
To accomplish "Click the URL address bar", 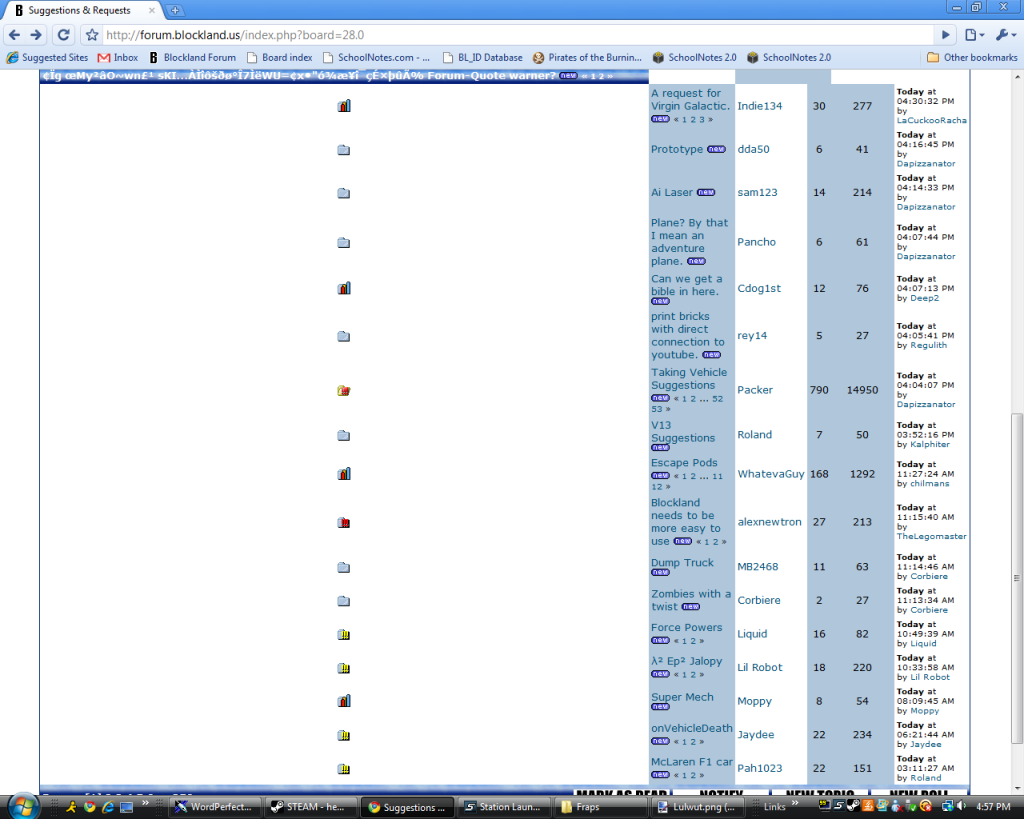I will click(x=516, y=35).
